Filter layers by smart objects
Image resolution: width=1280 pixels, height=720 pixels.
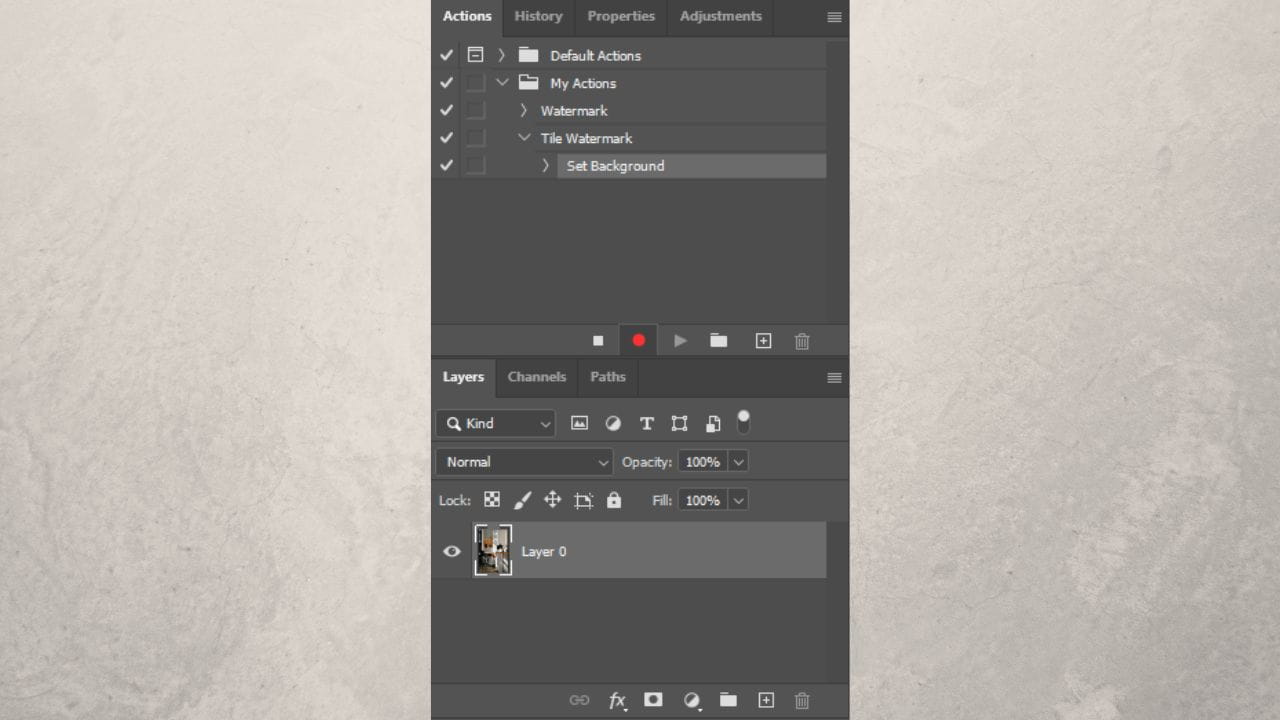pyautogui.click(x=713, y=423)
